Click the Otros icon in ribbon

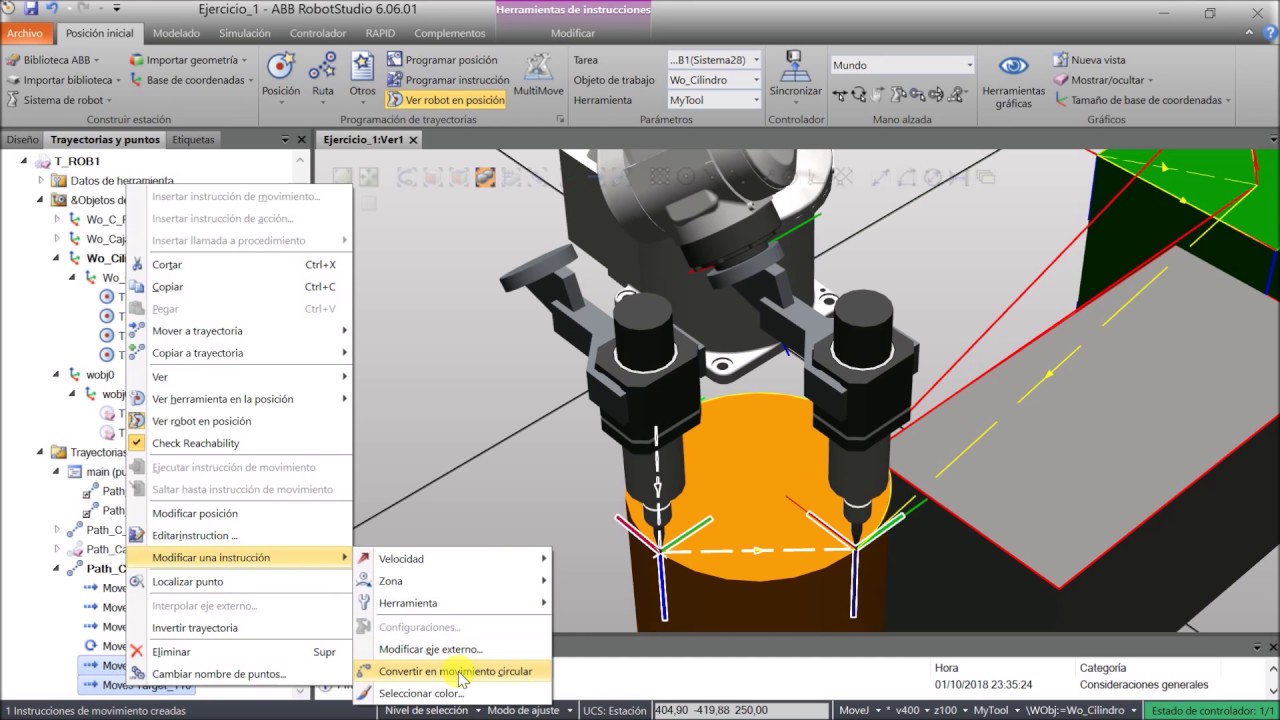click(362, 67)
